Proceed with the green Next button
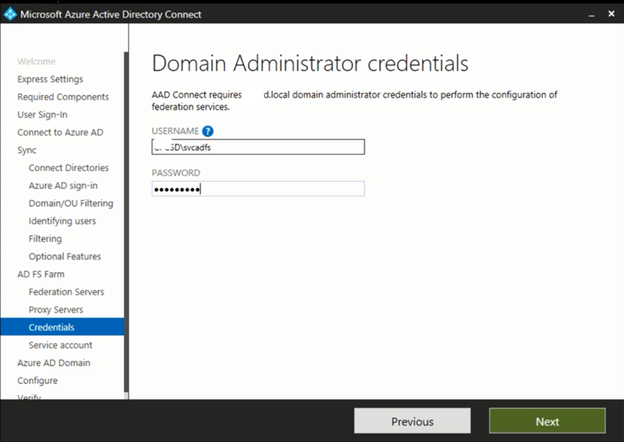Screen dimensions: 624x442 click(547, 421)
